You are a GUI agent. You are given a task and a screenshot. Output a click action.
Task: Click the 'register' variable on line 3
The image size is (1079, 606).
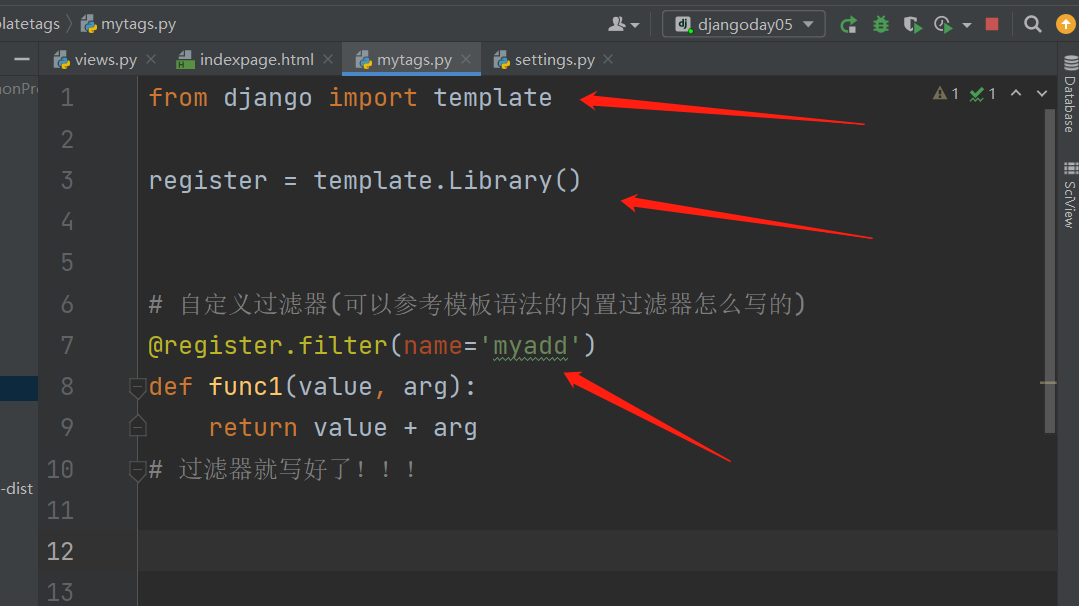[208, 181]
